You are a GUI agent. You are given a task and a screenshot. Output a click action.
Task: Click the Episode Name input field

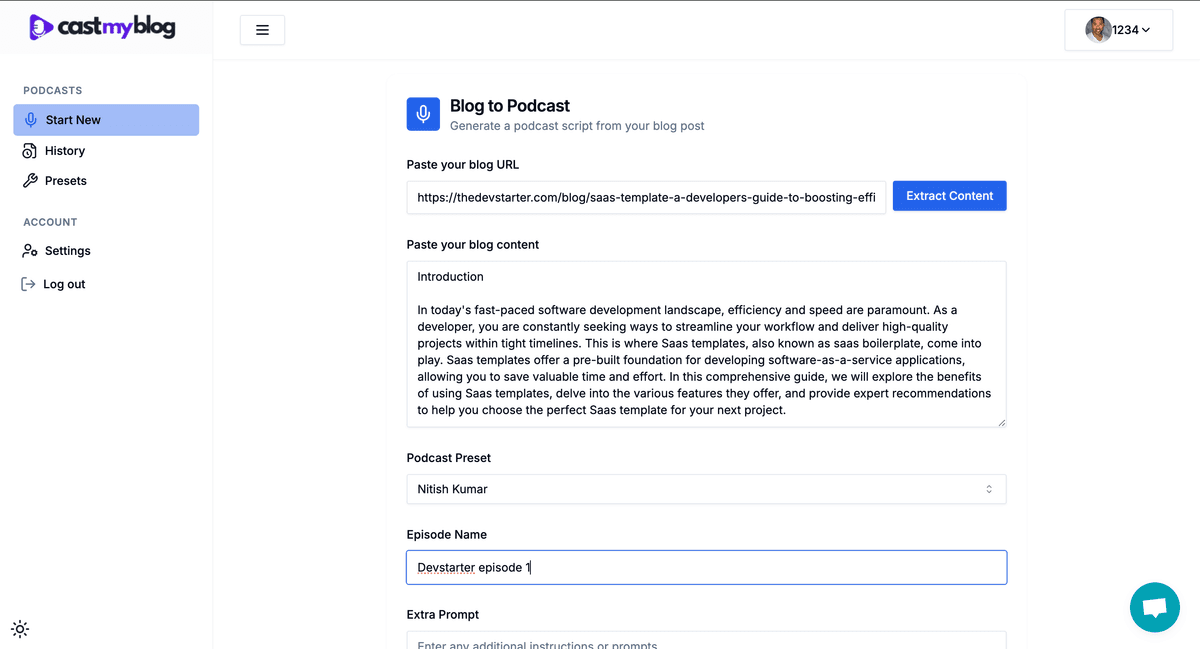(706, 567)
